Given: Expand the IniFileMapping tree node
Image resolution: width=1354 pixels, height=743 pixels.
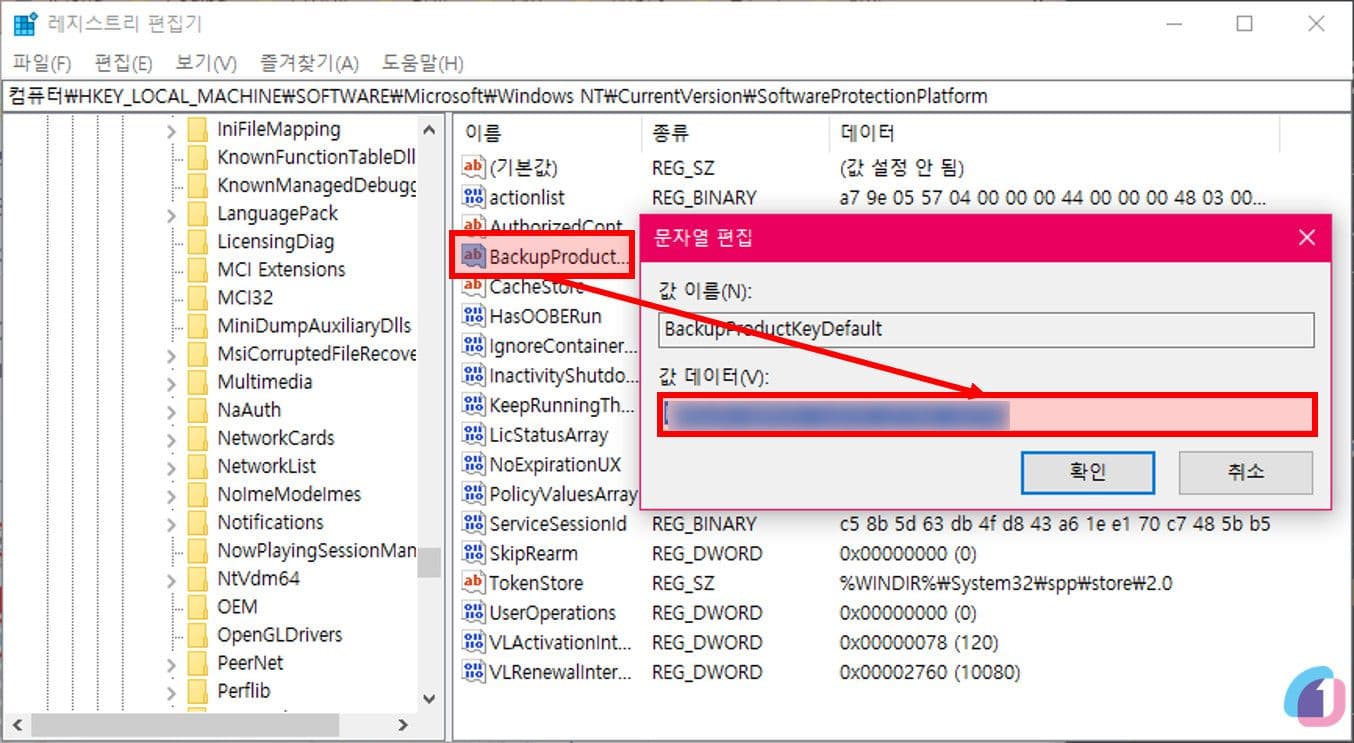Looking at the screenshot, I should (171, 129).
